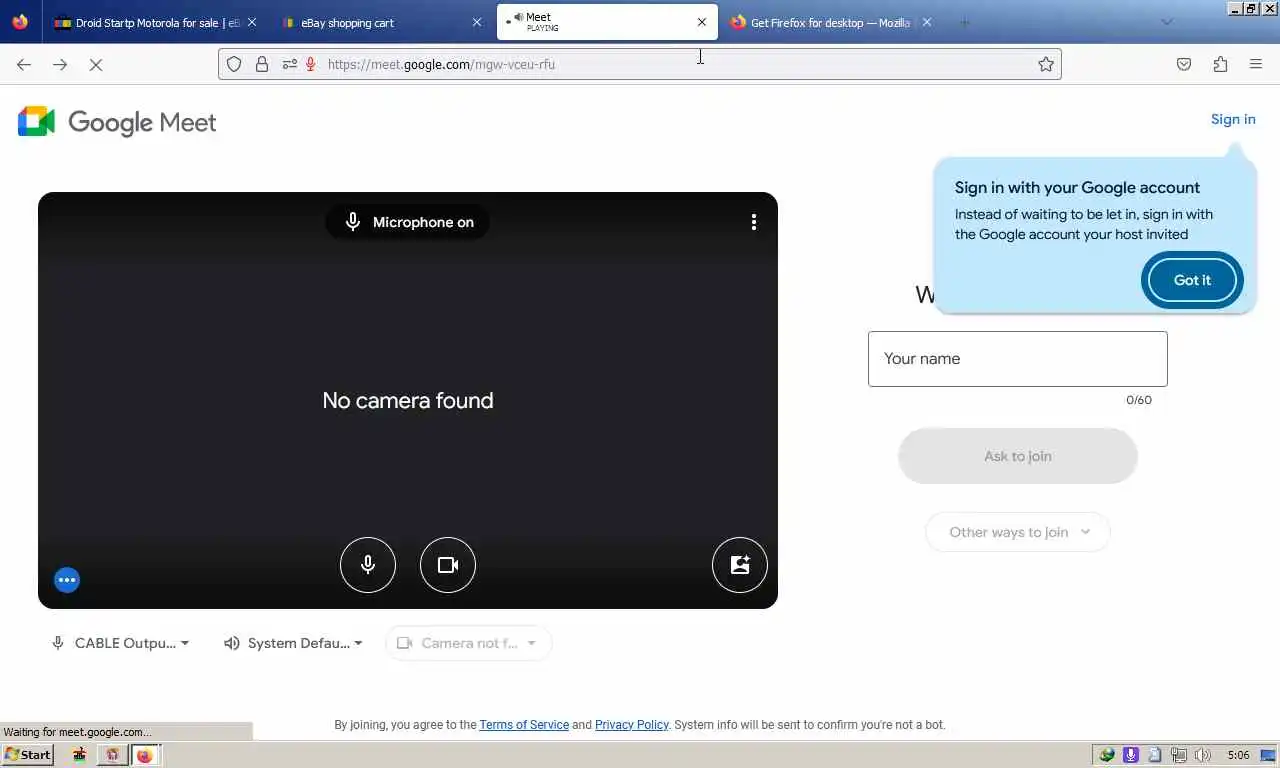This screenshot has height=768, width=1280.
Task: Toggle the microphone mute button in preview
Action: 368,565
